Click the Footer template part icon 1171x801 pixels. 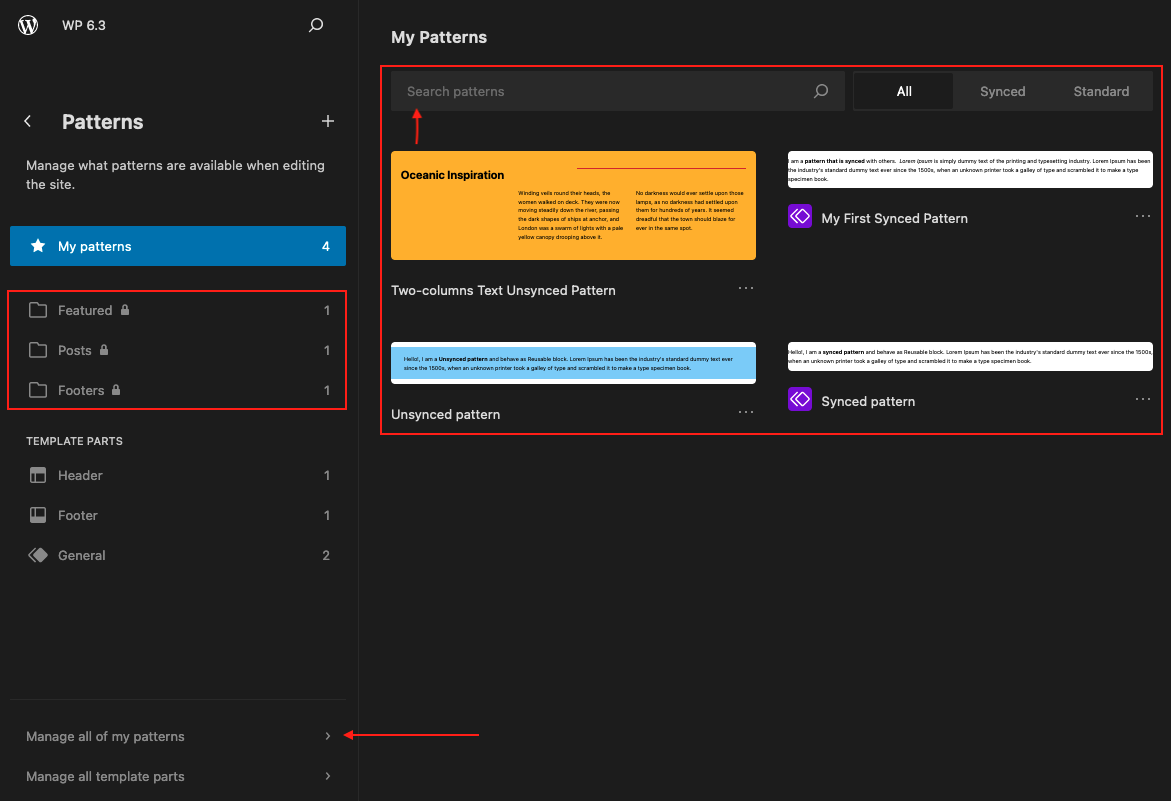coord(38,515)
